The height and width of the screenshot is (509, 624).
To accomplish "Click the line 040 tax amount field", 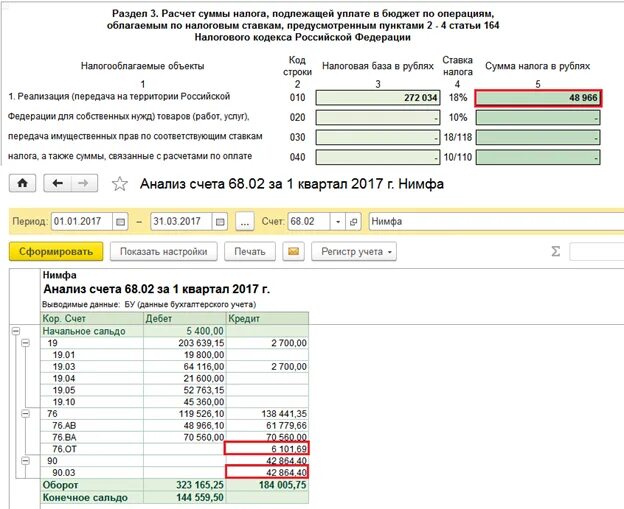I will (x=538, y=157).
